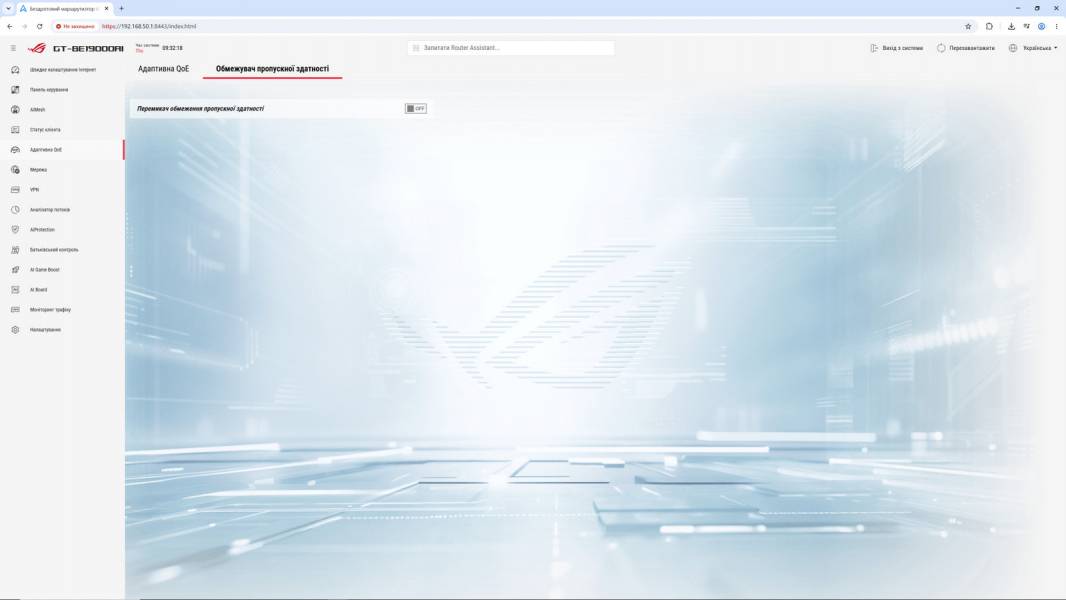This screenshot has height=600, width=1066.
Task: Click the GT-BE19000AI model name
Action: (88, 48)
